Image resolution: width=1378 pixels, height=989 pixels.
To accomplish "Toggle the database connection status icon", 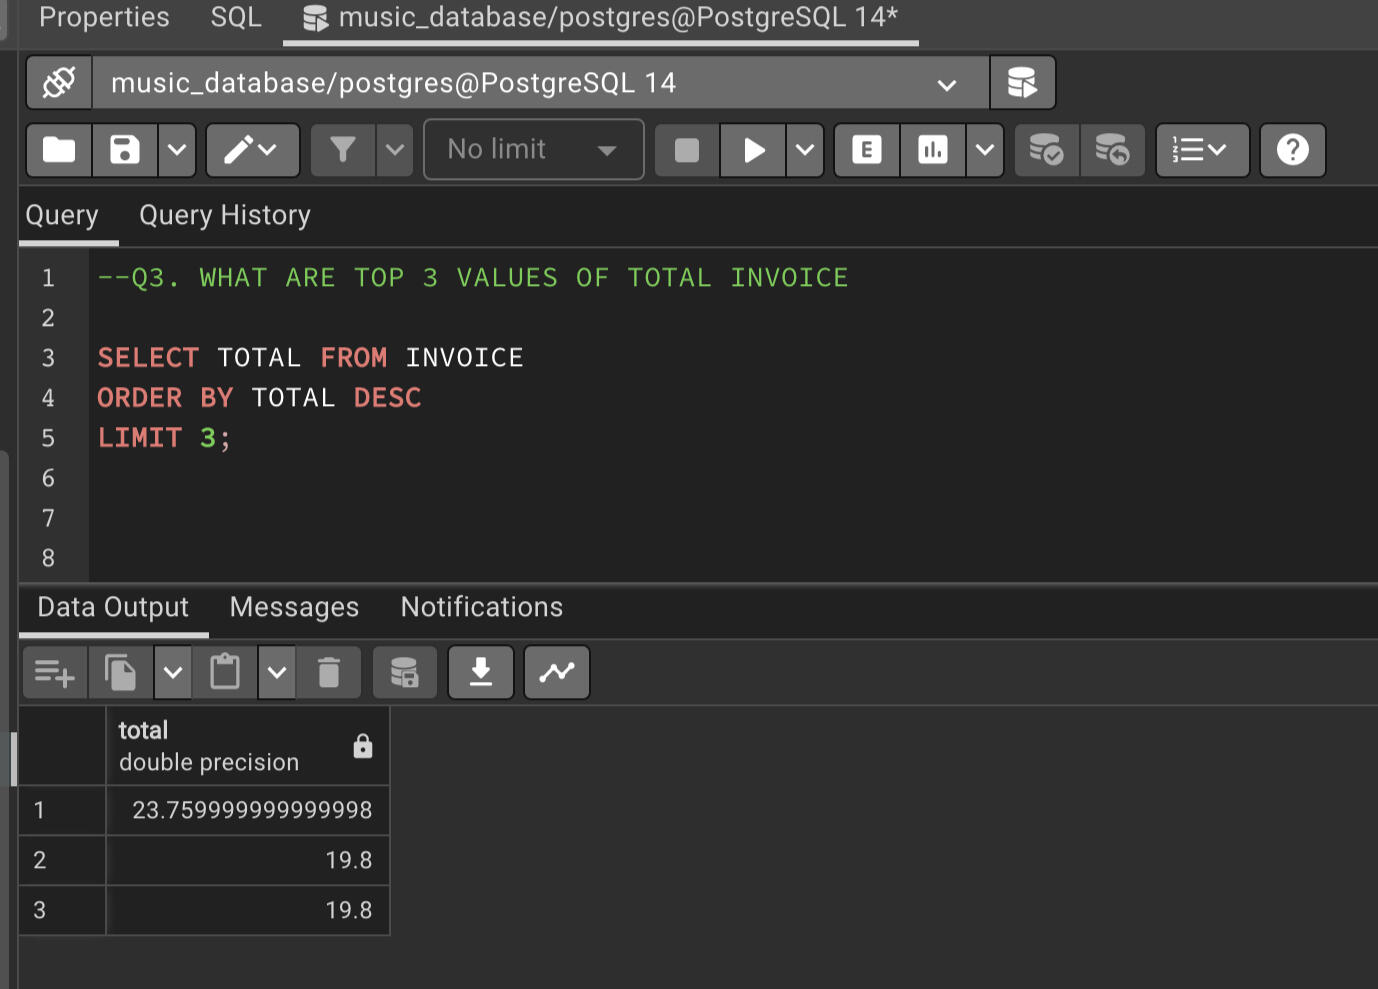I will pos(59,82).
